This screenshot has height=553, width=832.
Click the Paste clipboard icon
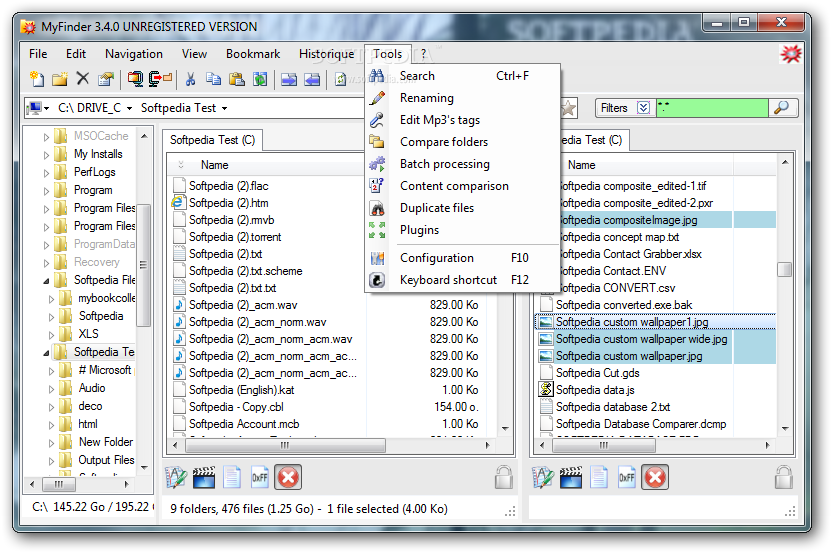click(237, 79)
